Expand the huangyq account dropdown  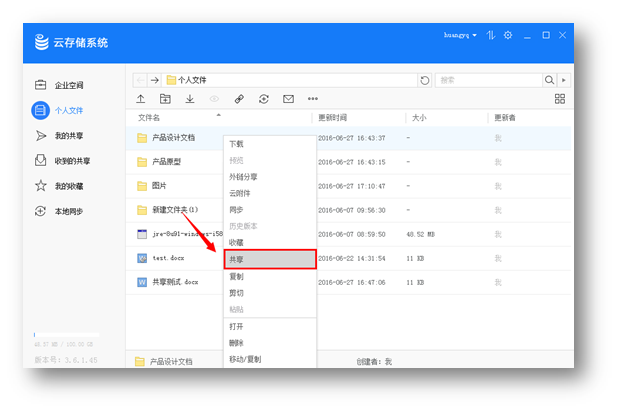coord(461,36)
